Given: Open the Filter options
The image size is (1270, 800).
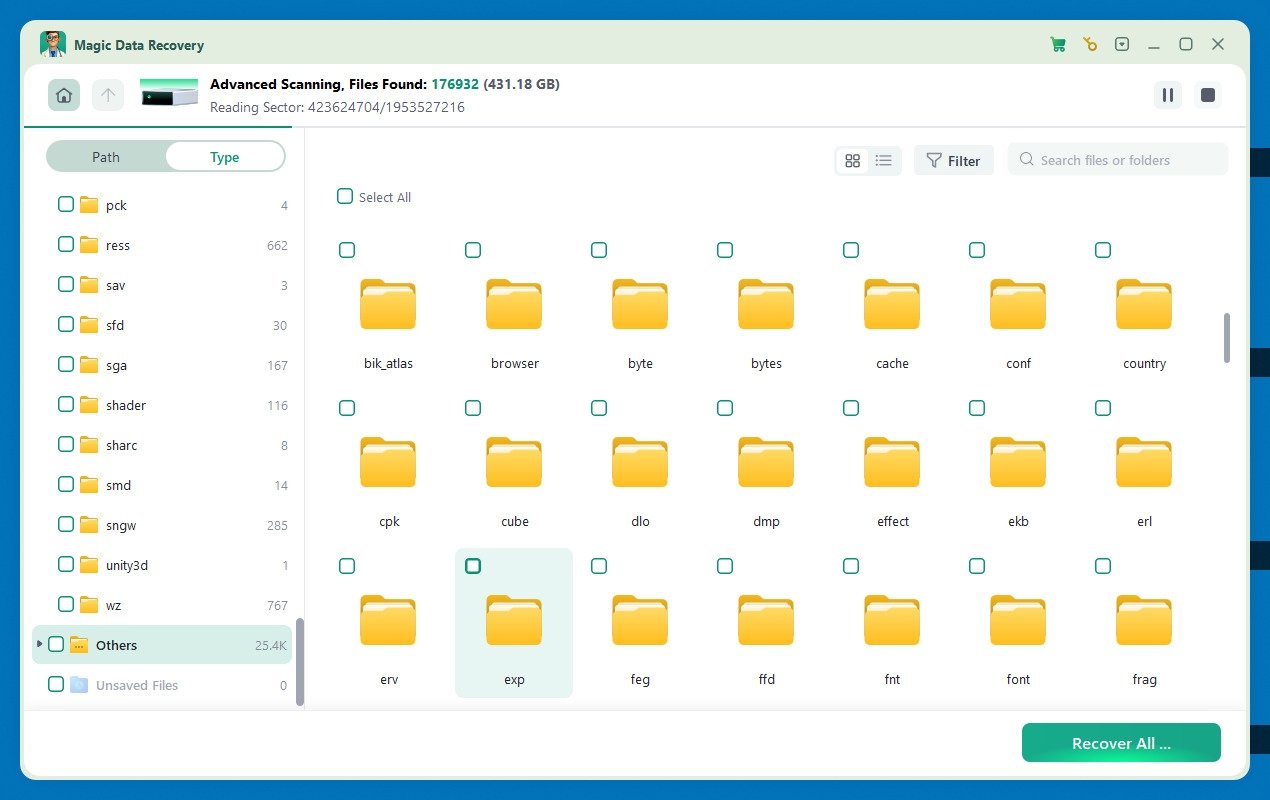Looking at the screenshot, I should coord(953,160).
